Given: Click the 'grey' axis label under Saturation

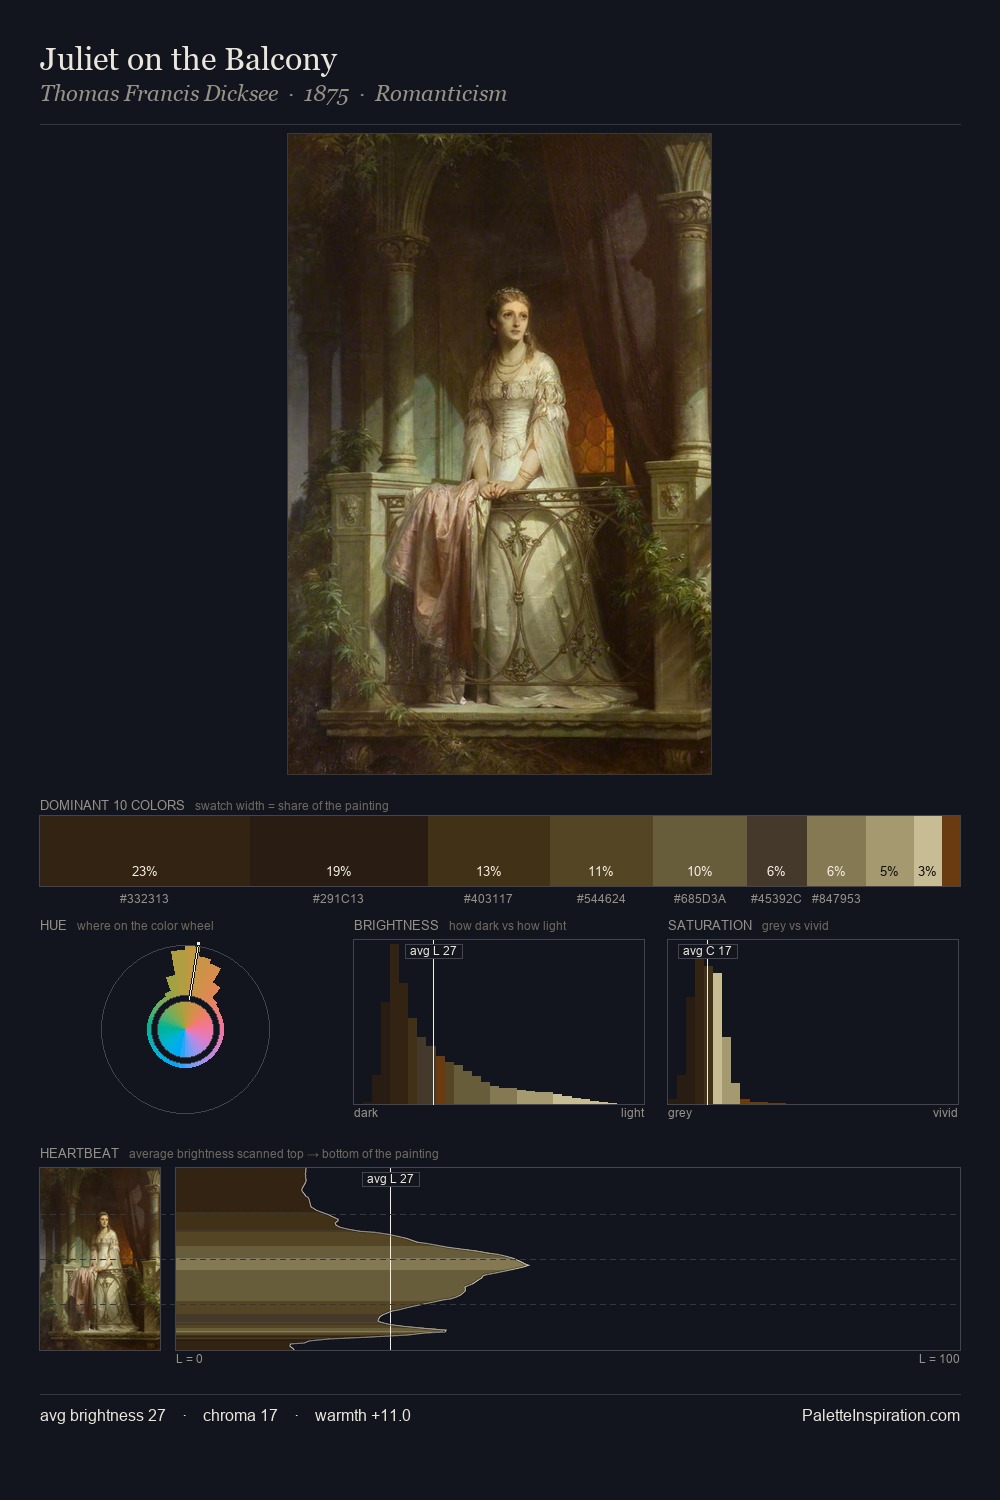Looking at the screenshot, I should pyautogui.click(x=680, y=1112).
